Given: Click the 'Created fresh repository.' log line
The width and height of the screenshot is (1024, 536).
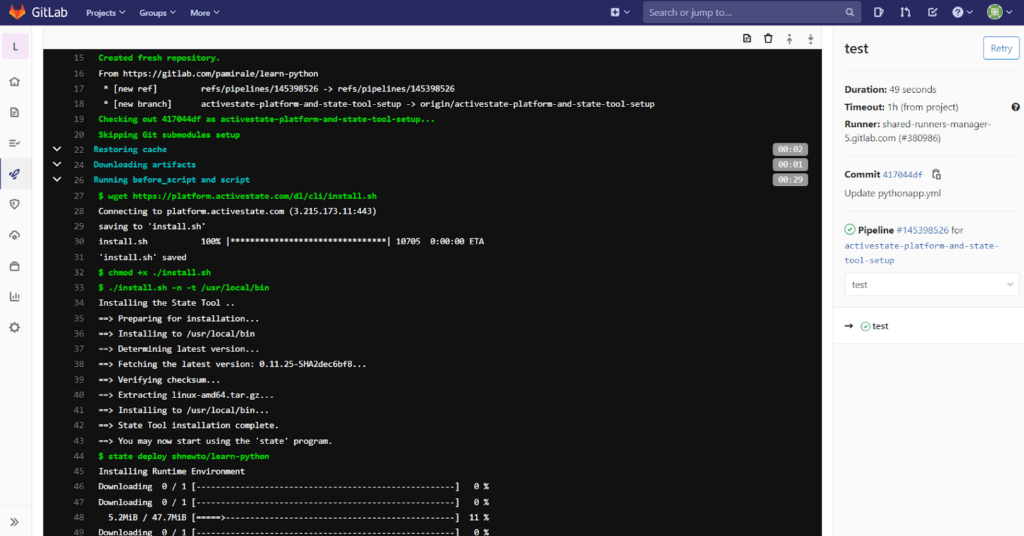Looking at the screenshot, I should (x=159, y=58).
